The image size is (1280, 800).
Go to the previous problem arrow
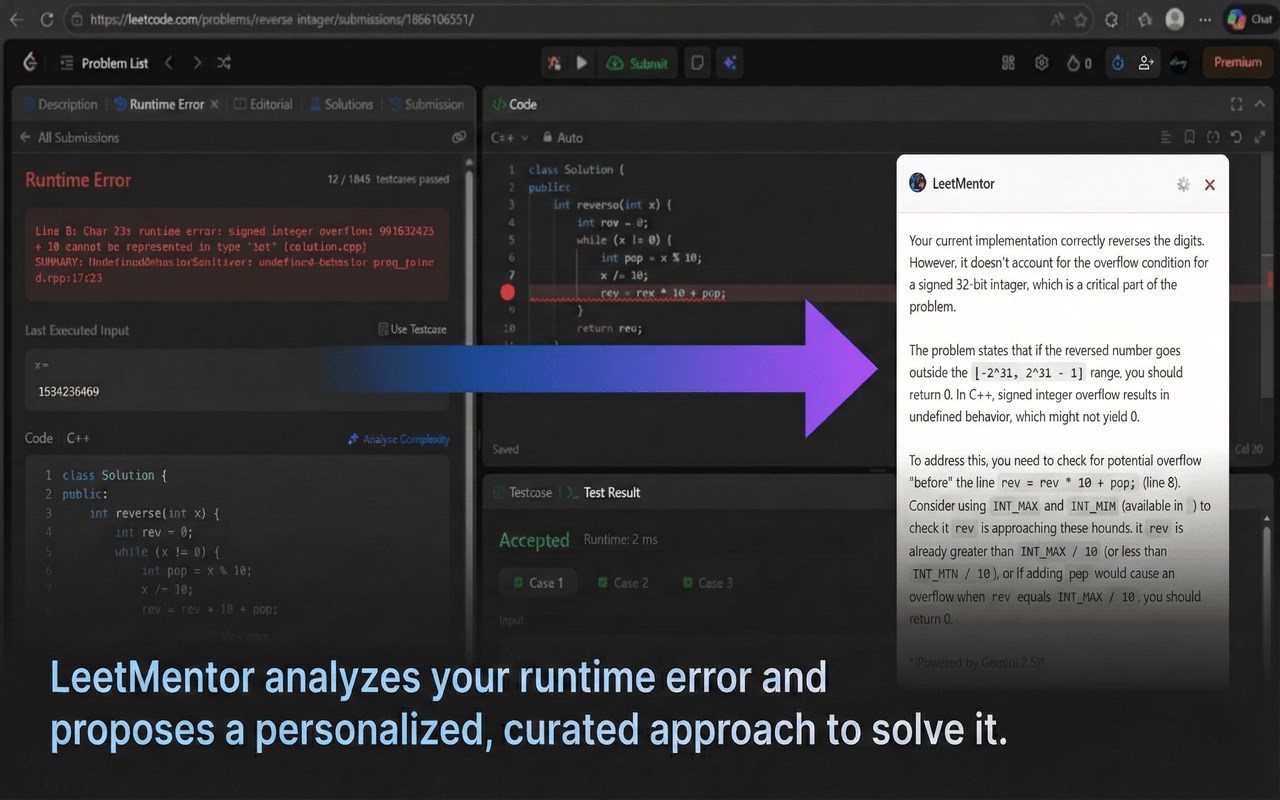point(169,63)
